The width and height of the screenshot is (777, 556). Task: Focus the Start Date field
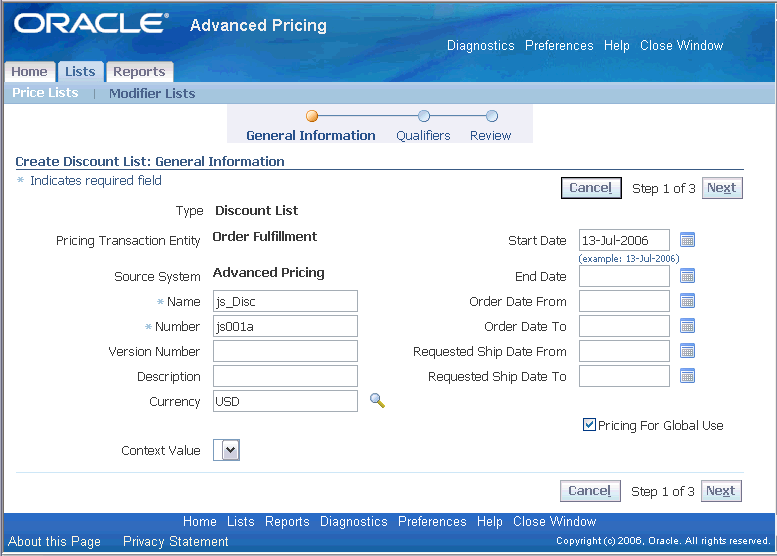[x=624, y=240]
